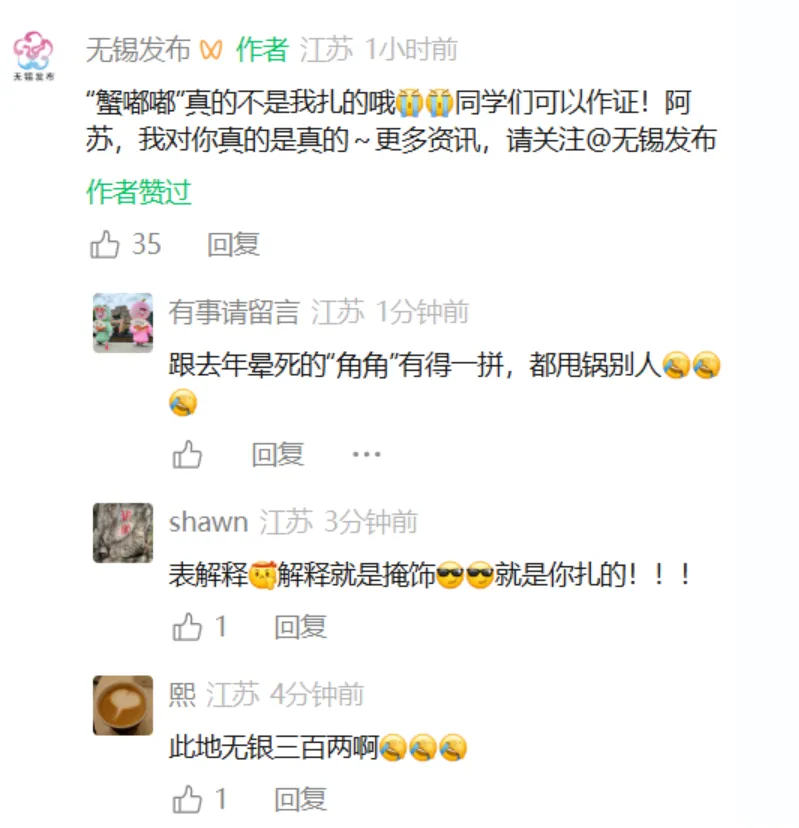Screen dimensions: 799x828
Task: Like the 无锡发布 author comment
Action: click(105, 244)
